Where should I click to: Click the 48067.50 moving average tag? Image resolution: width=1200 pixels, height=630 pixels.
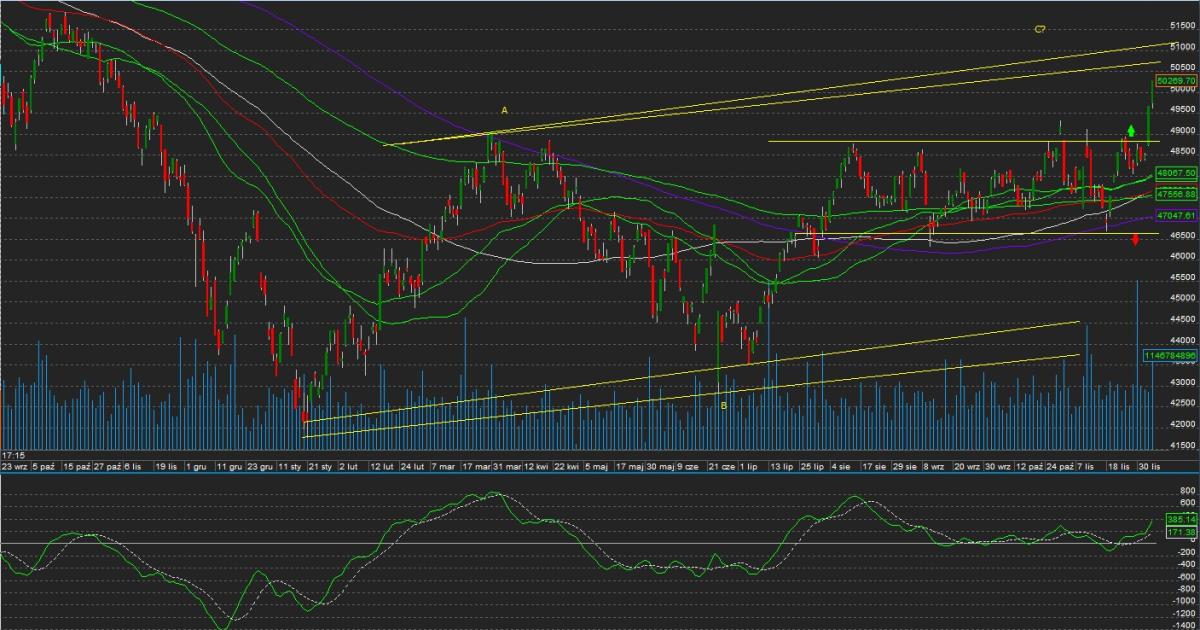(x=1176, y=173)
